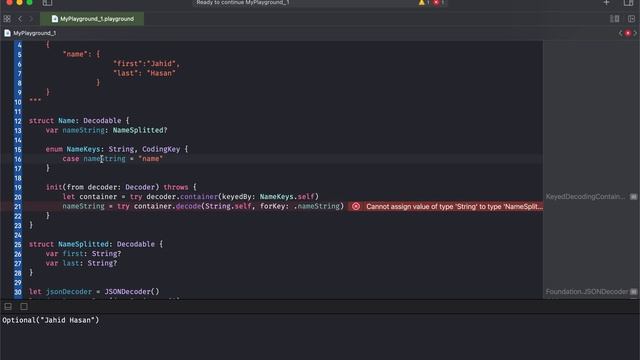Viewport: 640px width, 360px height.
Task: Go back with the left chevron
Action: point(20,19)
